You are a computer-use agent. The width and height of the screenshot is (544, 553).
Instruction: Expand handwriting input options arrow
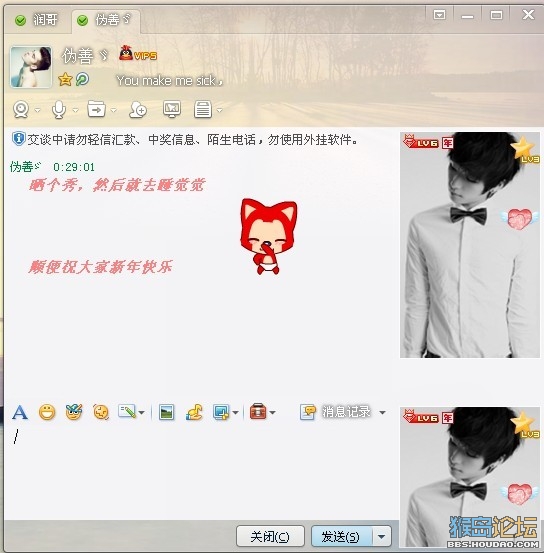pos(141,412)
